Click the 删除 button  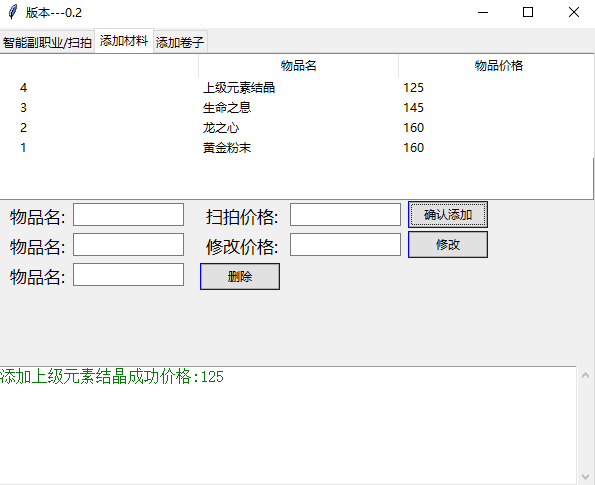point(240,277)
